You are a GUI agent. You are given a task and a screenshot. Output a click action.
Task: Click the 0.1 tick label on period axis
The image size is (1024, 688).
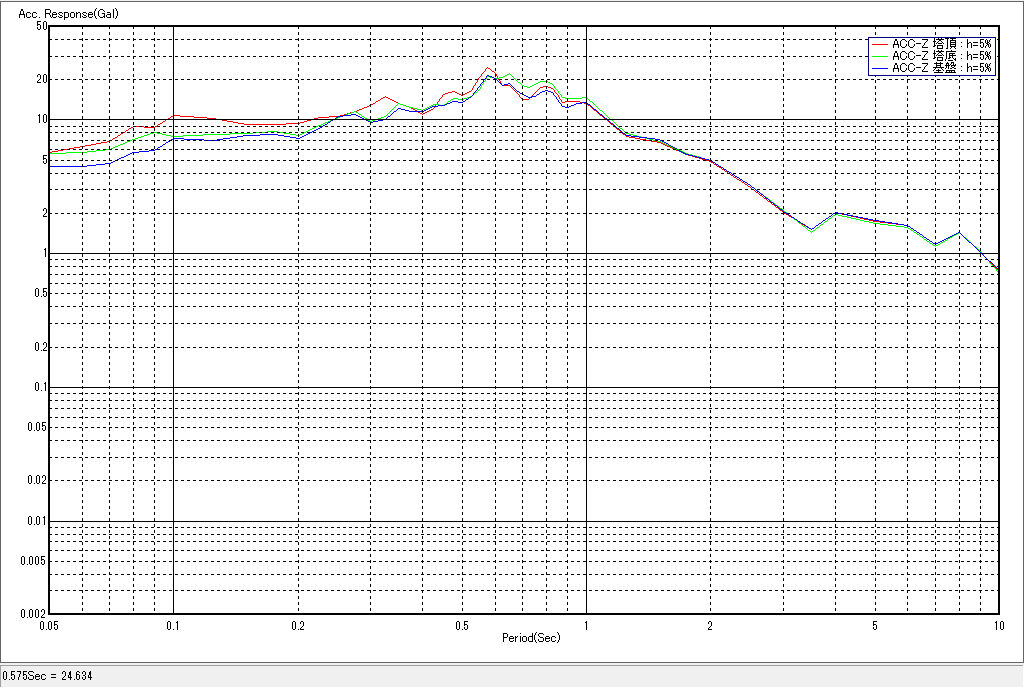(x=173, y=626)
